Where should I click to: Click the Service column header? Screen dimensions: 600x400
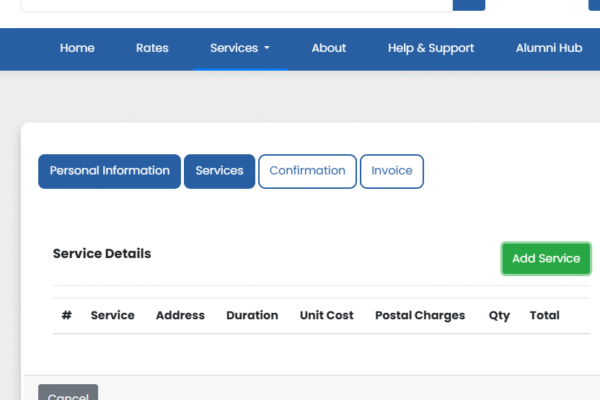[x=112, y=315]
